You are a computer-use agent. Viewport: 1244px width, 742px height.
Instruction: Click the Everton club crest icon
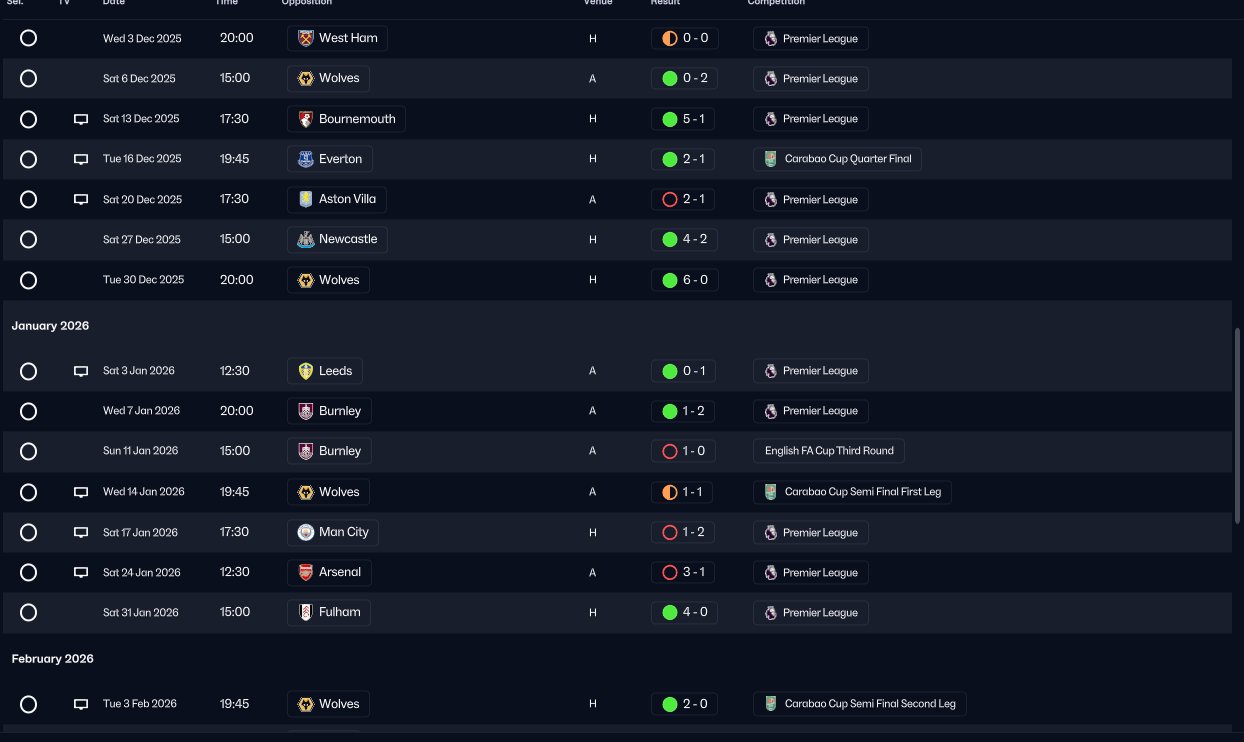point(306,159)
